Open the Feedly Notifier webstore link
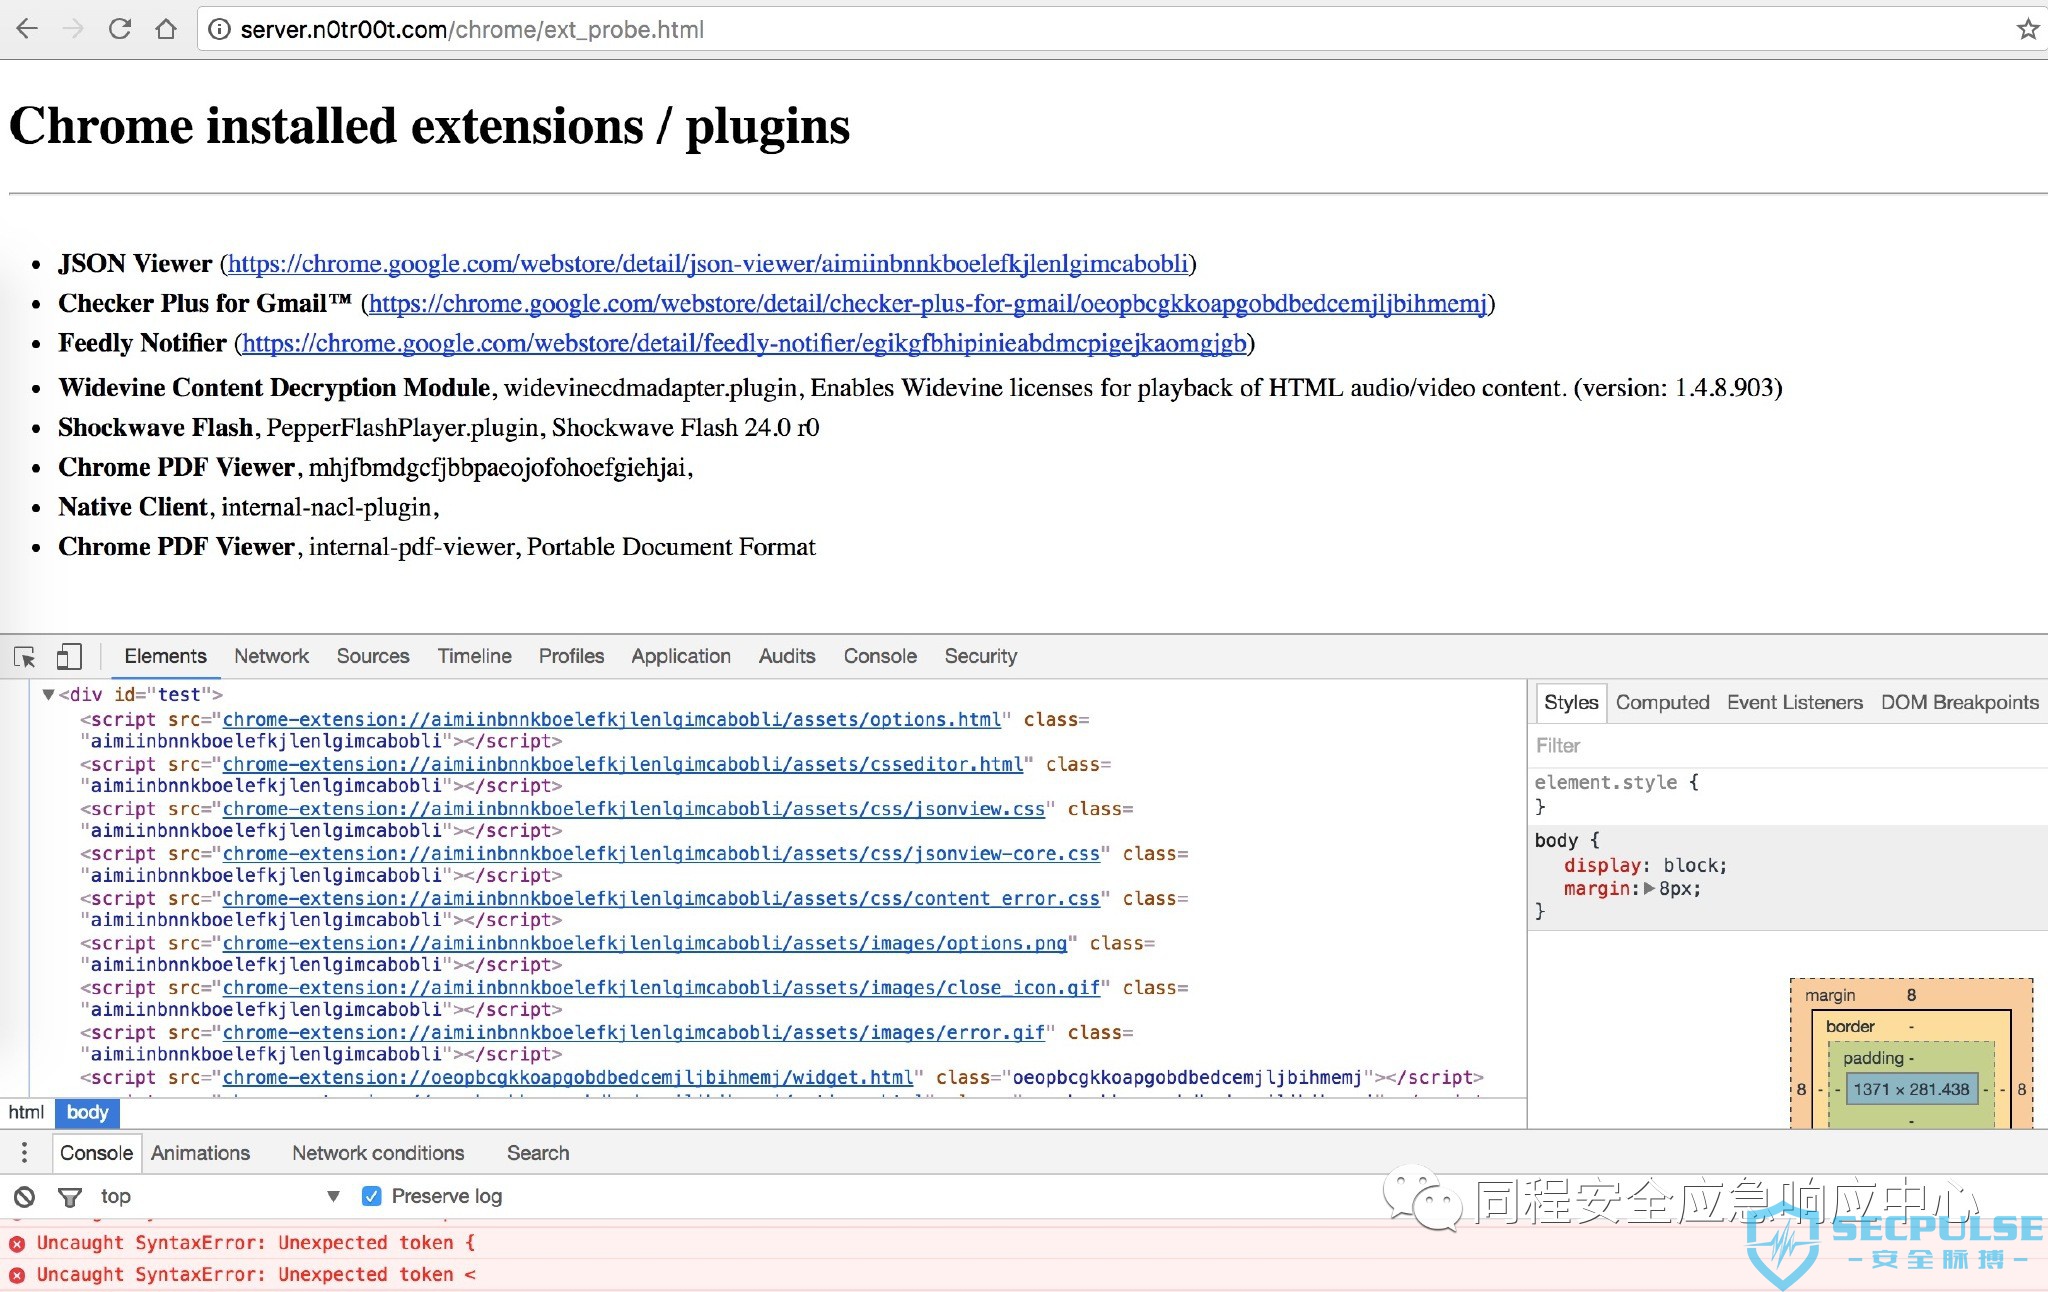The width and height of the screenshot is (2048, 1292). pos(745,344)
